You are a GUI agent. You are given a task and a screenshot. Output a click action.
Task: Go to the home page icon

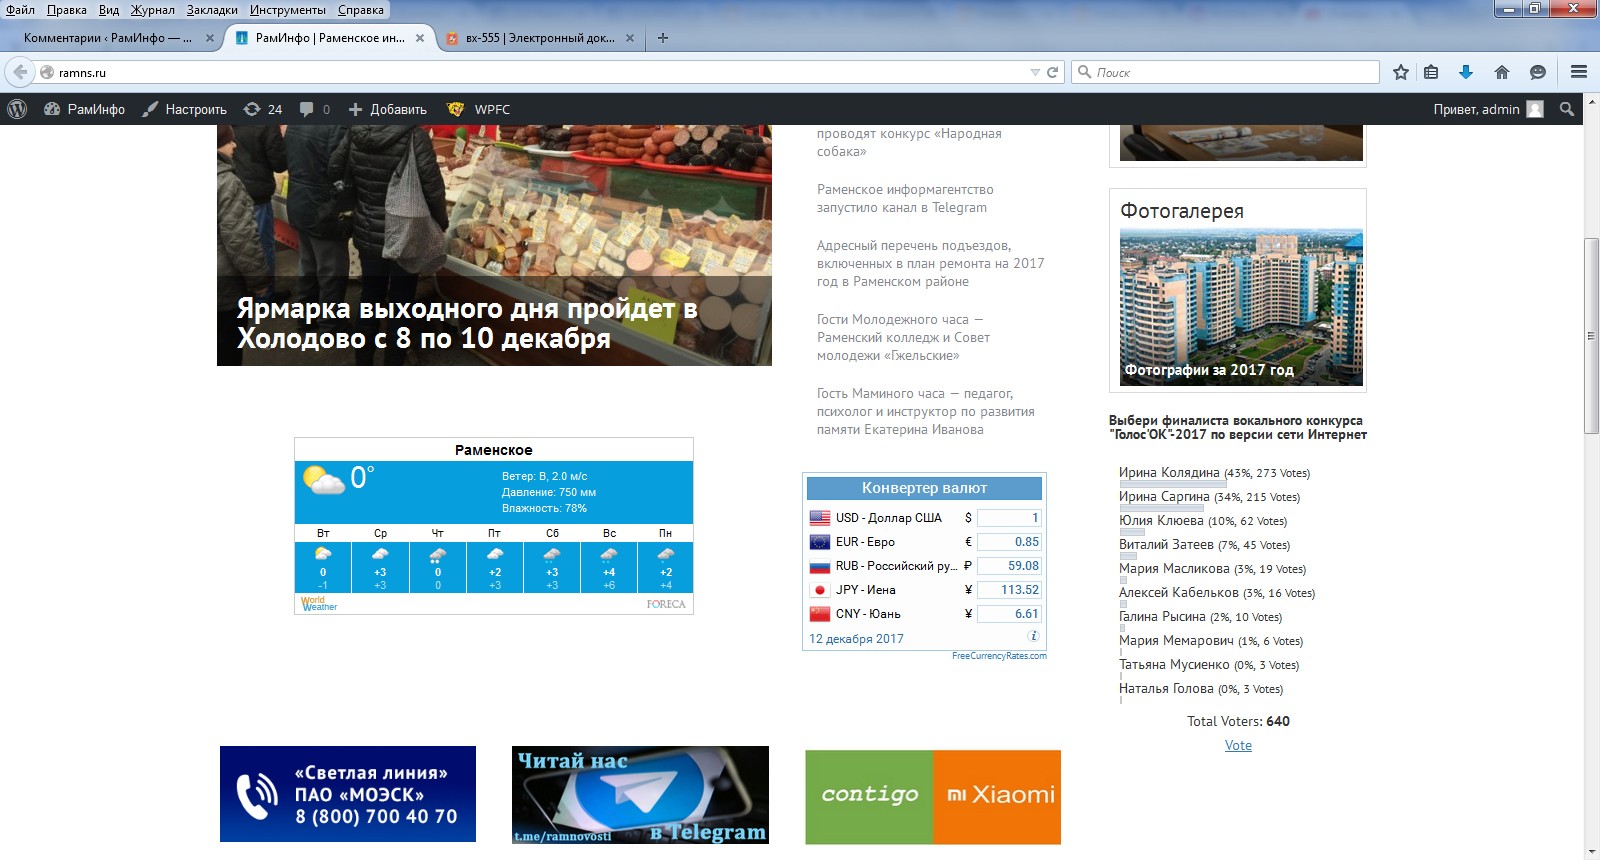point(1501,72)
